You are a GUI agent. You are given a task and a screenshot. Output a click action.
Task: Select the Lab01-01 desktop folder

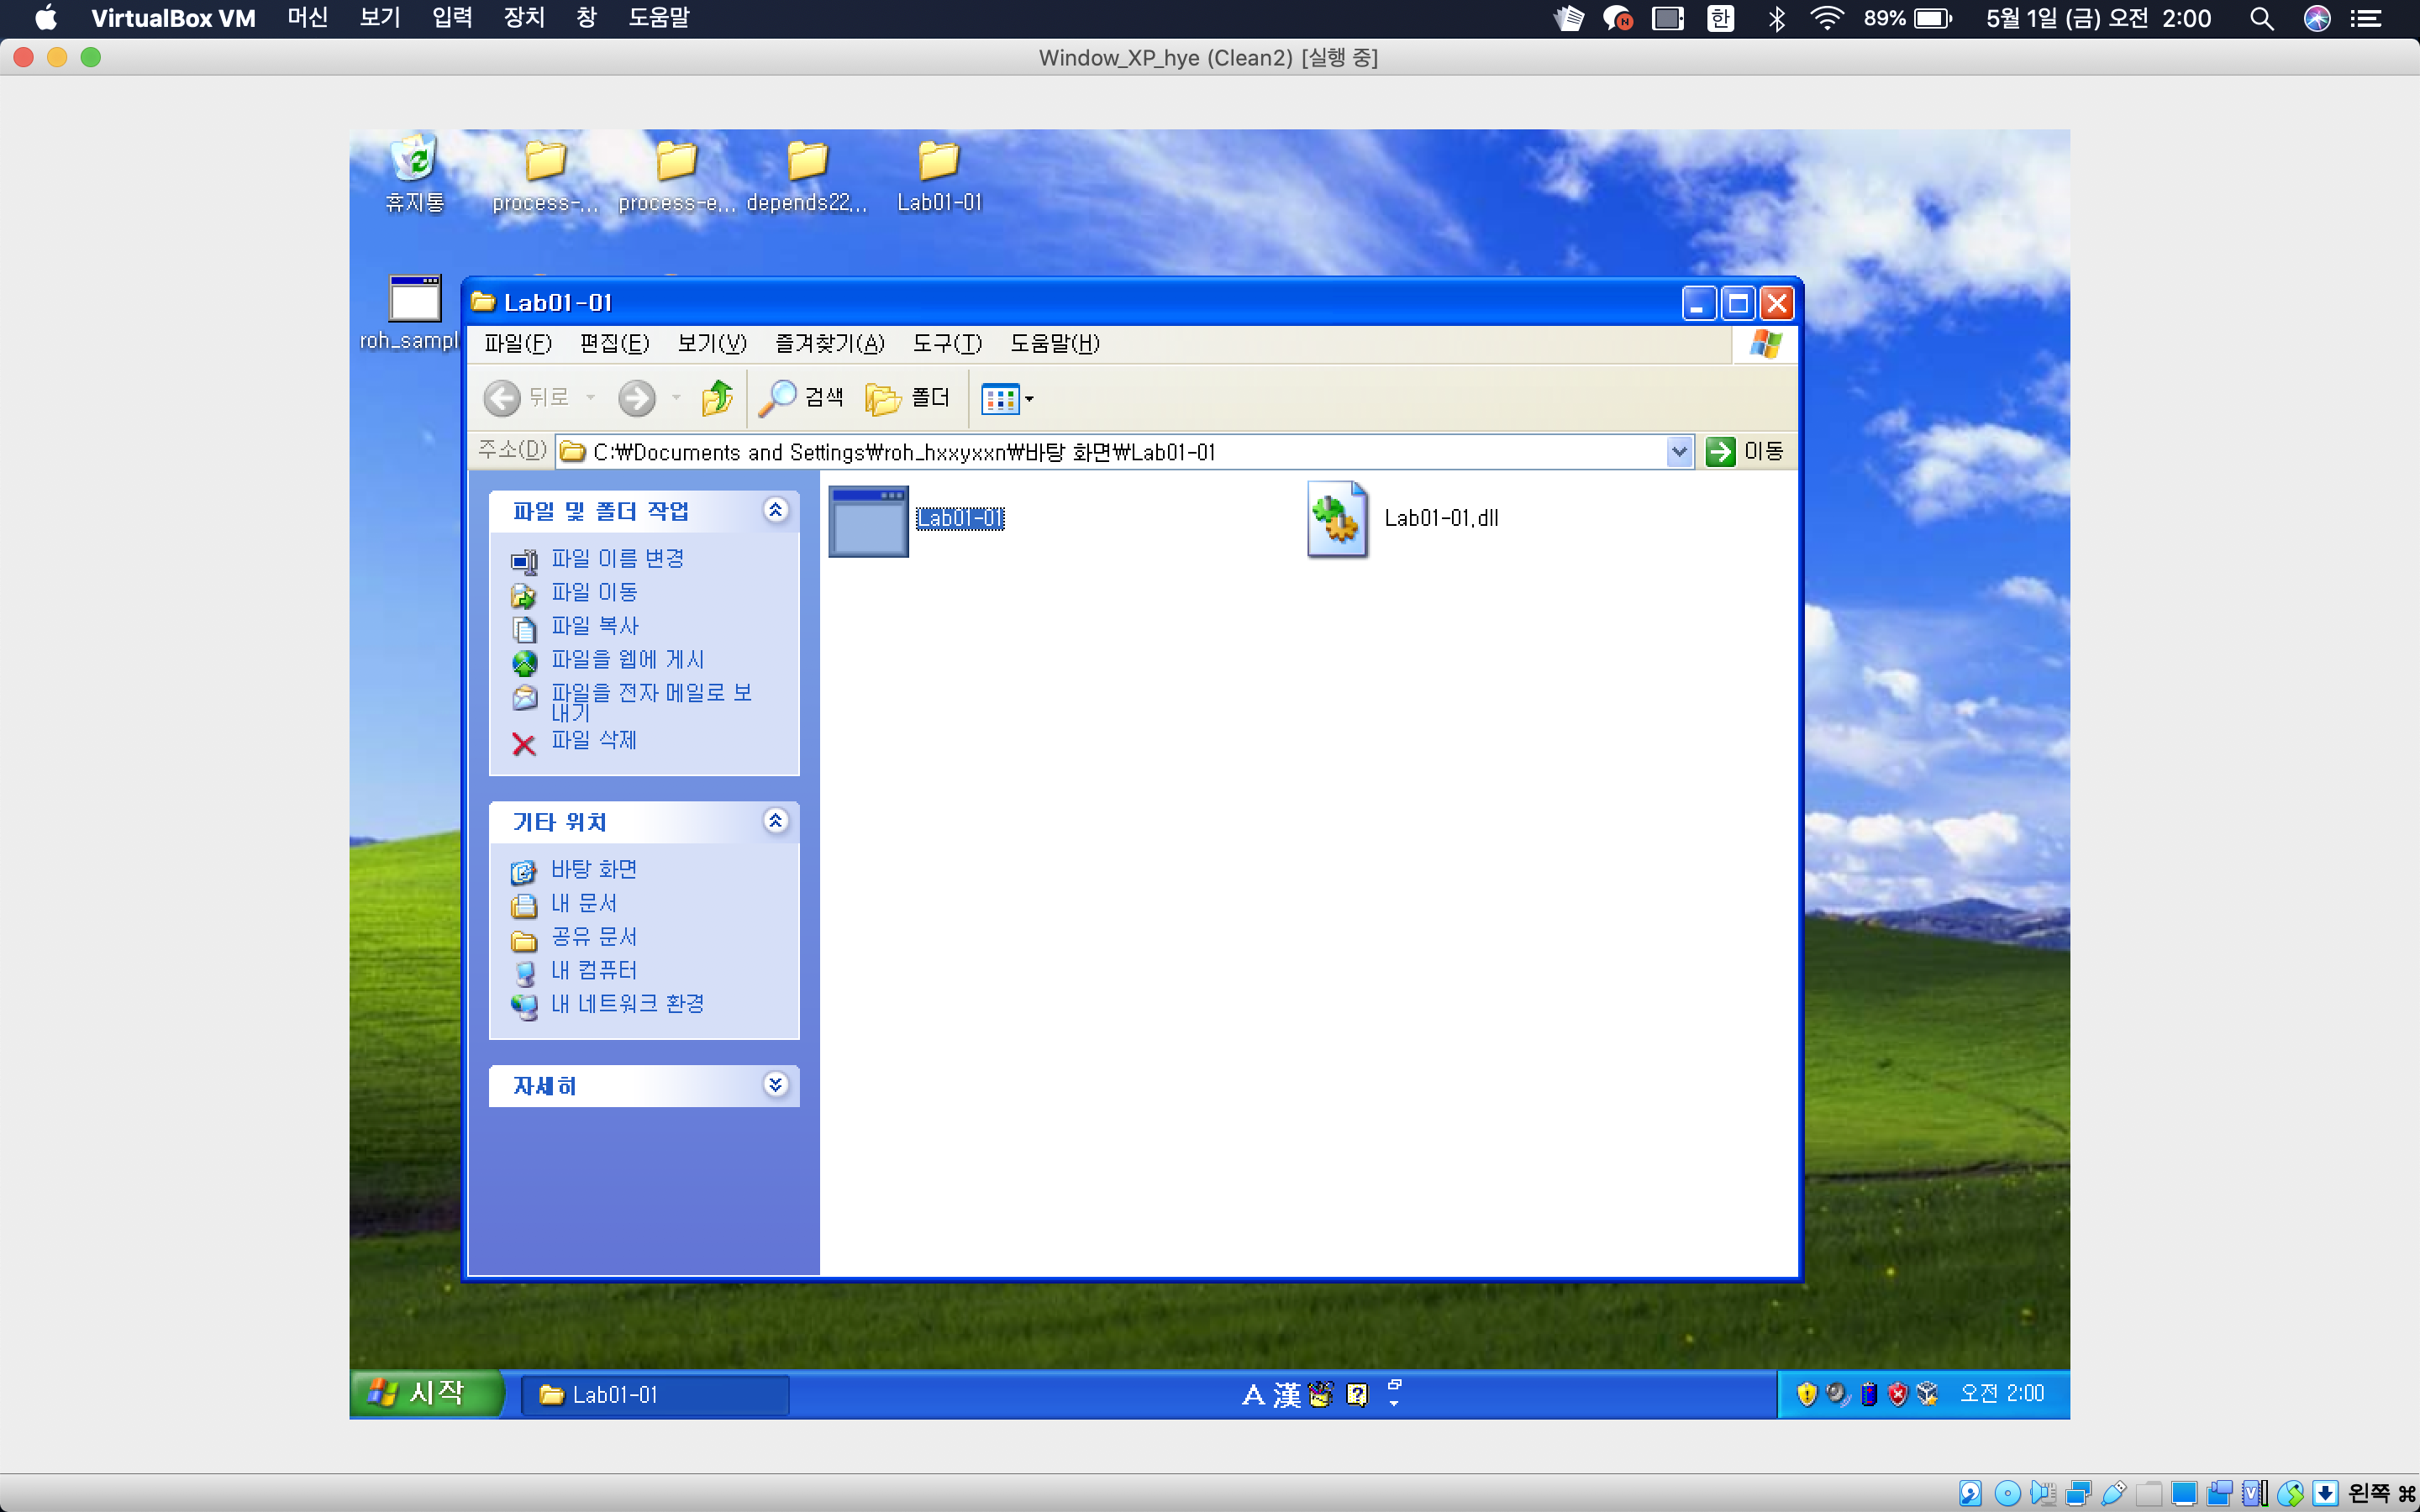tap(939, 176)
